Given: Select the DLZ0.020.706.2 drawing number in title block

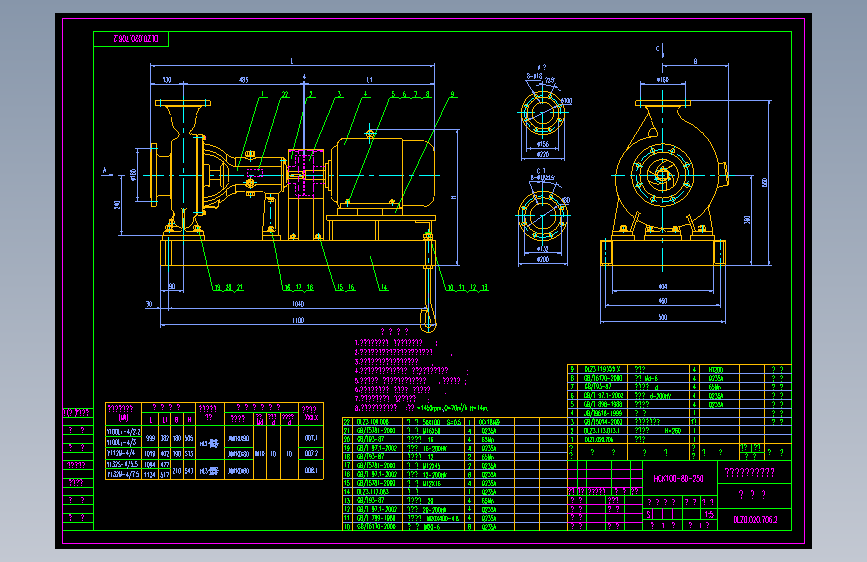Looking at the screenshot, I should (755, 520).
